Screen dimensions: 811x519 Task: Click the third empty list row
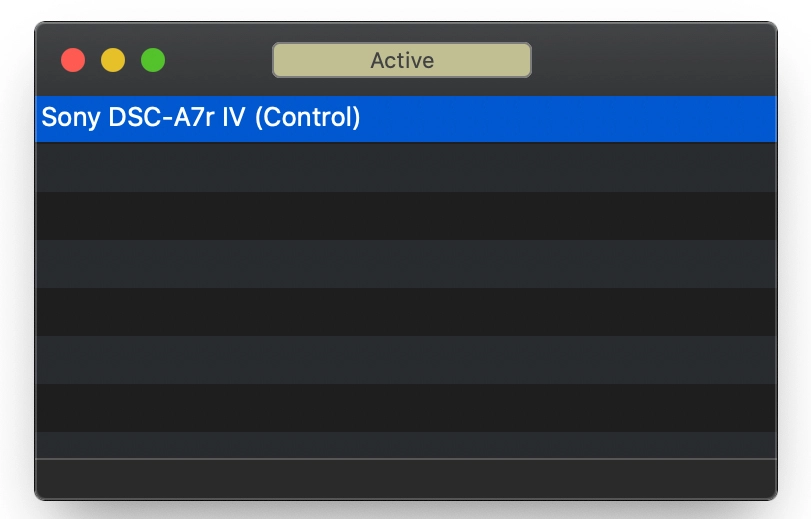[x=406, y=263]
